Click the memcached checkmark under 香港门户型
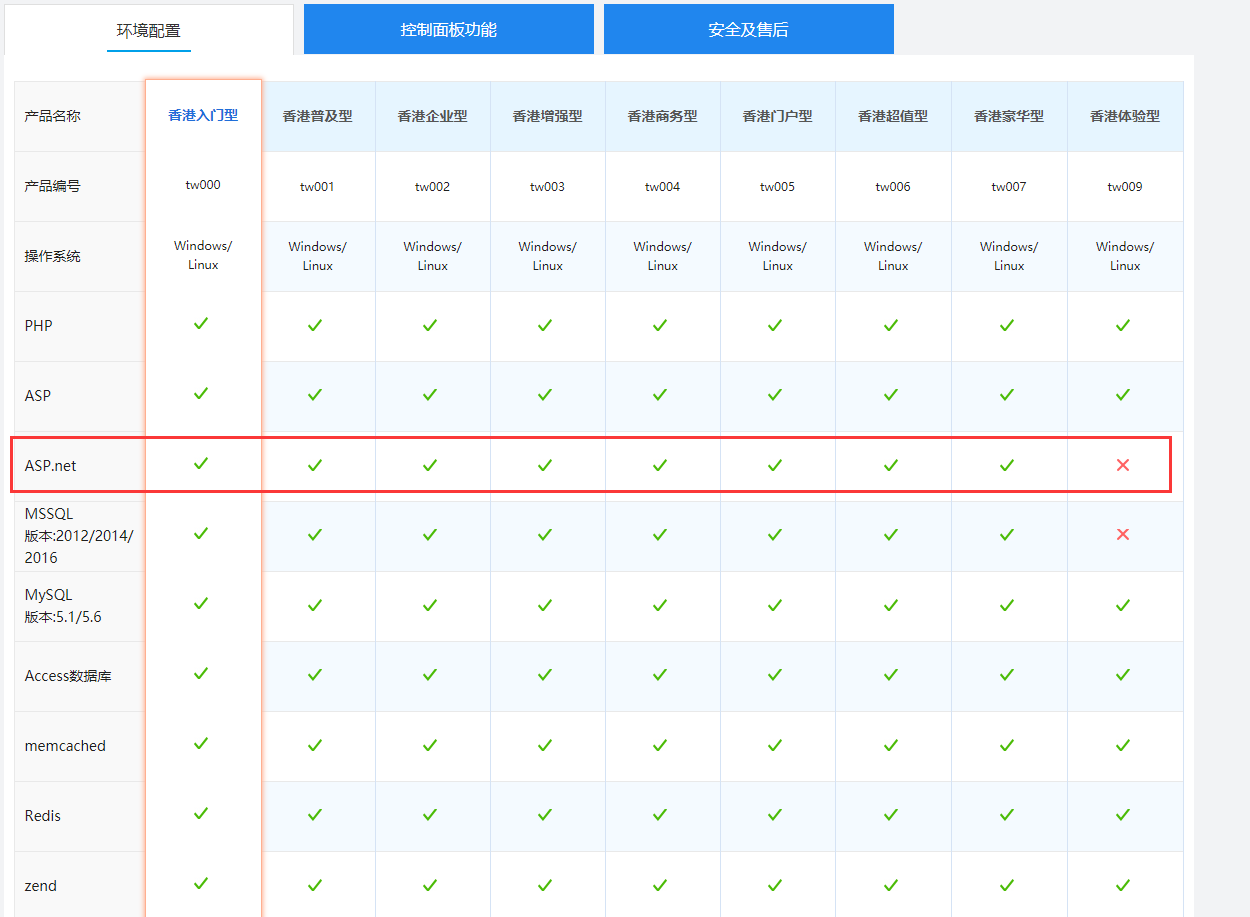This screenshot has width=1250, height=917. 776,744
